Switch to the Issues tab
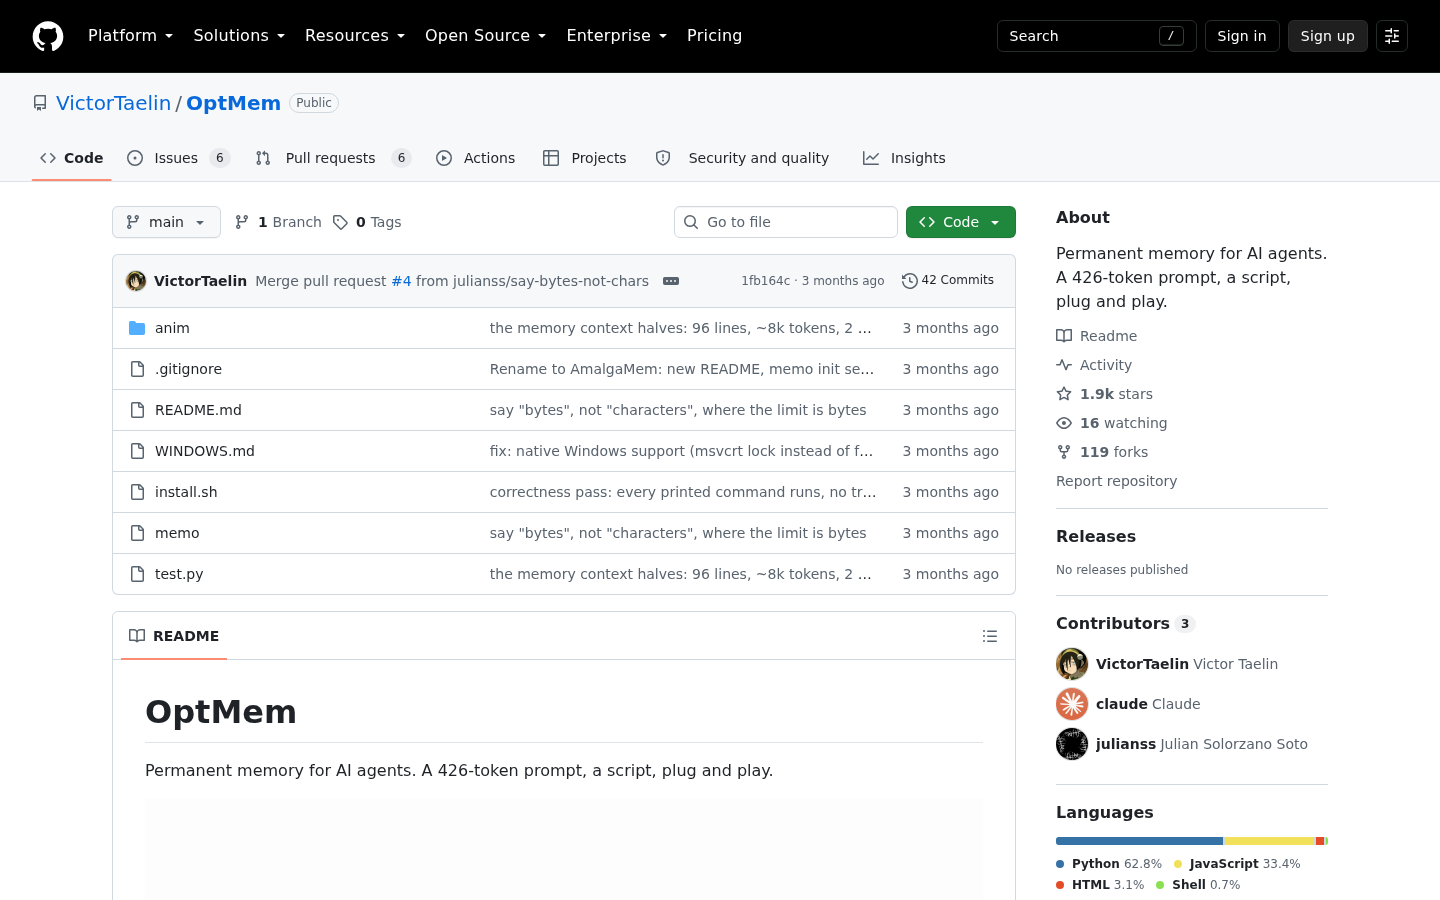 click(x=179, y=158)
